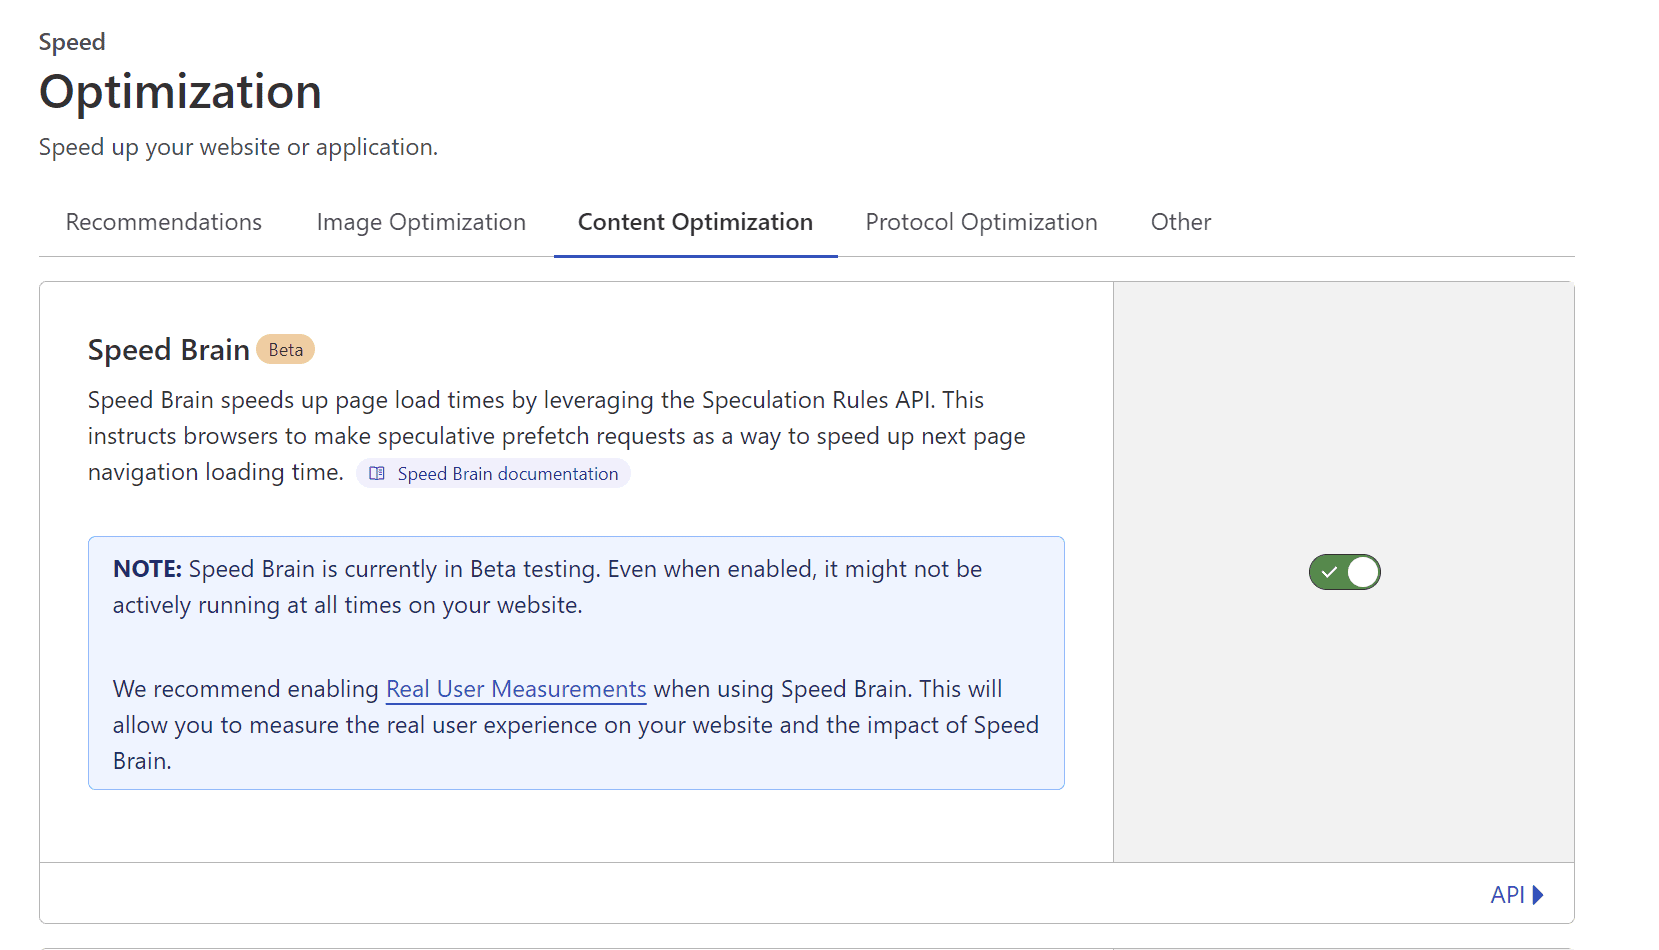
Task: Open the Other tab
Action: point(1180,222)
